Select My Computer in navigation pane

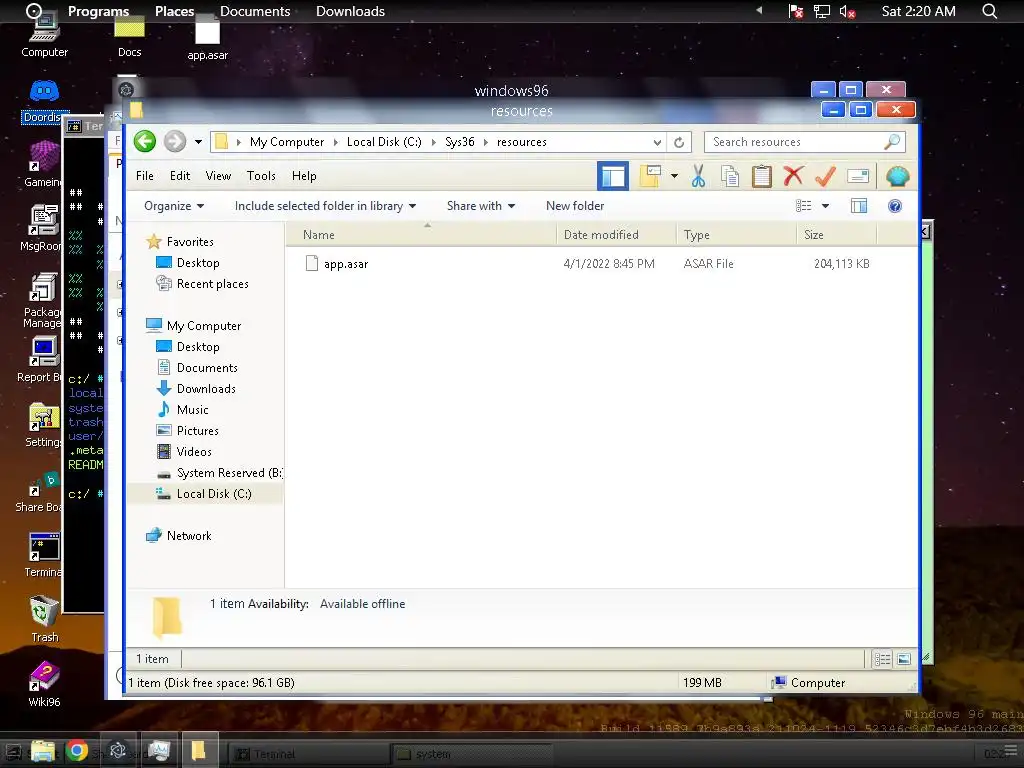[x=203, y=325]
